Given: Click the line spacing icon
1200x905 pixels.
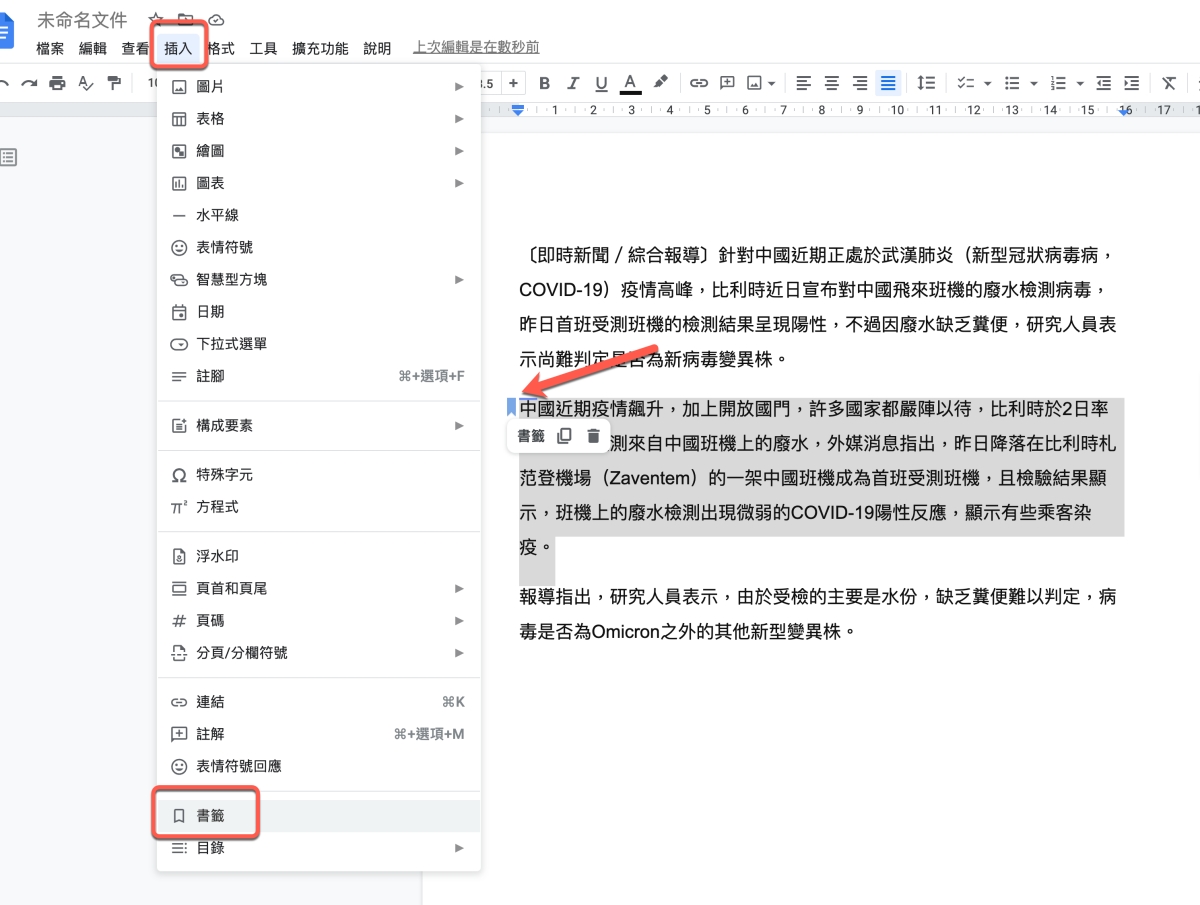Looking at the screenshot, I should tap(927, 83).
